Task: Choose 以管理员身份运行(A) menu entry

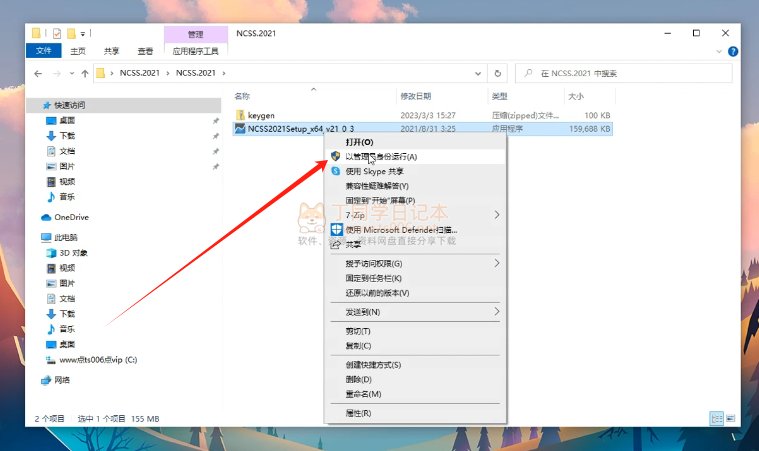Action: 415,157
